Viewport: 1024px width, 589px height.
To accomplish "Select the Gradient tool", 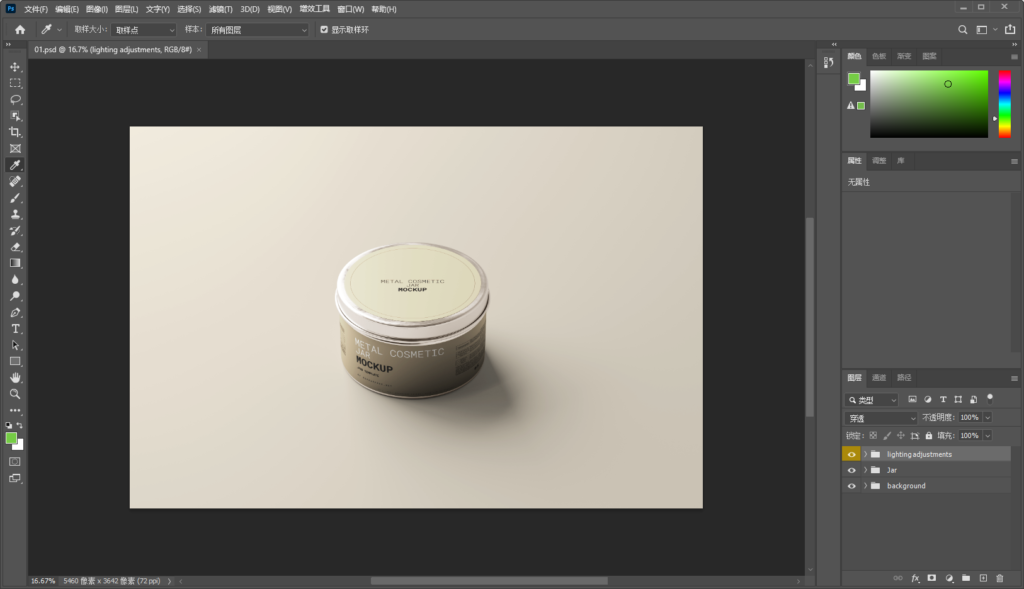I will point(15,263).
